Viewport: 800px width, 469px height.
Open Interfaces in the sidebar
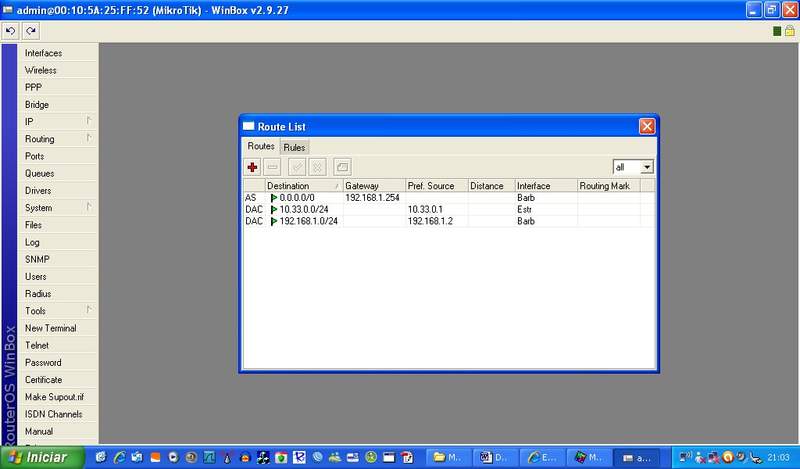tap(57, 53)
